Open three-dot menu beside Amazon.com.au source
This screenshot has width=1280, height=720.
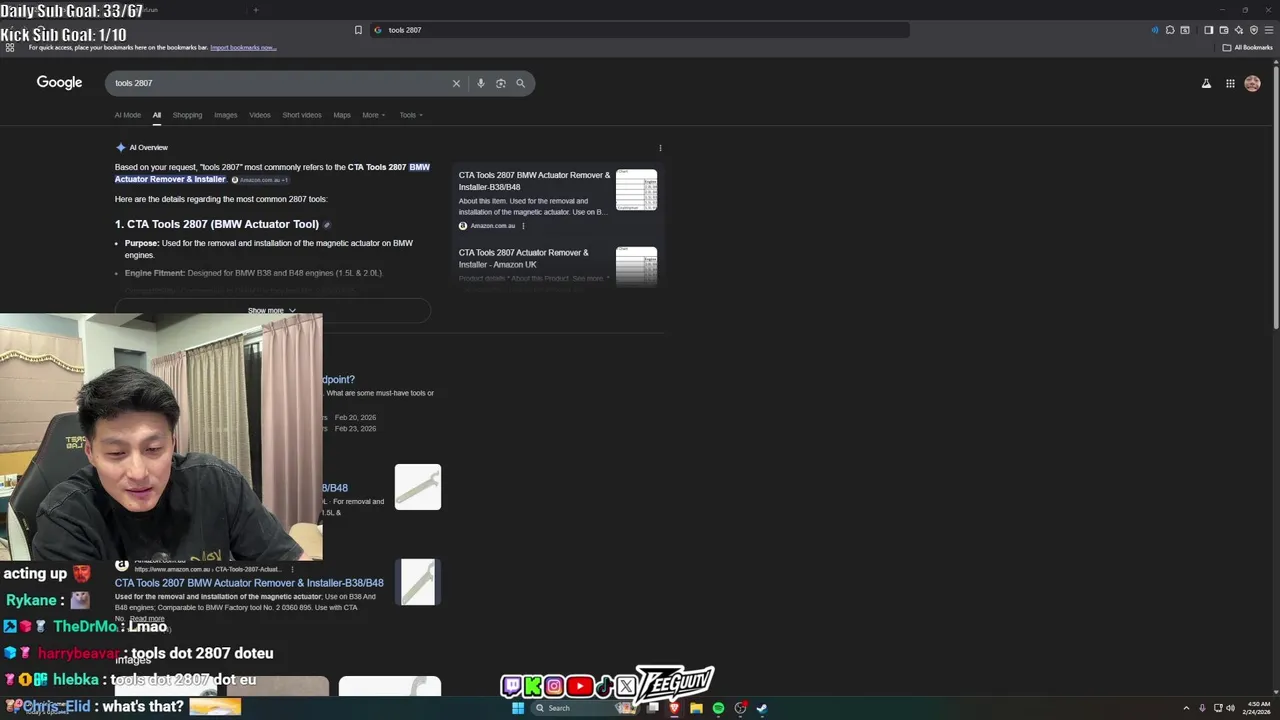523,226
